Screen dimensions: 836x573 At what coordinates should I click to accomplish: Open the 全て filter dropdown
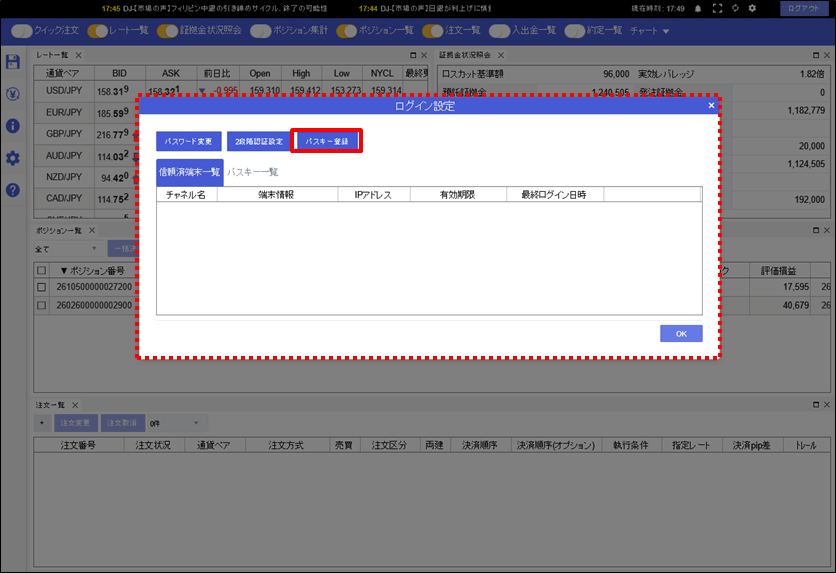(x=66, y=249)
